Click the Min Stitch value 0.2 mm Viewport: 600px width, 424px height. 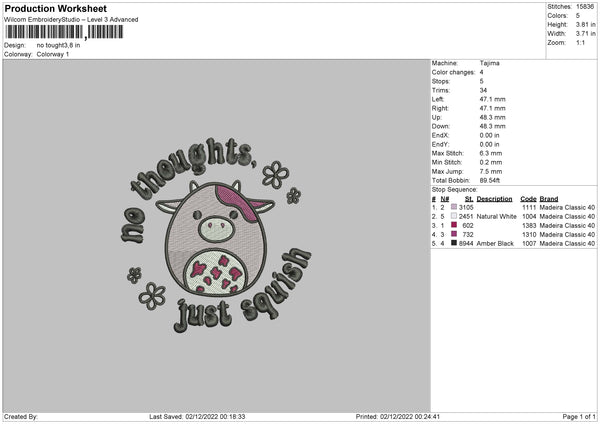pyautogui.click(x=491, y=162)
